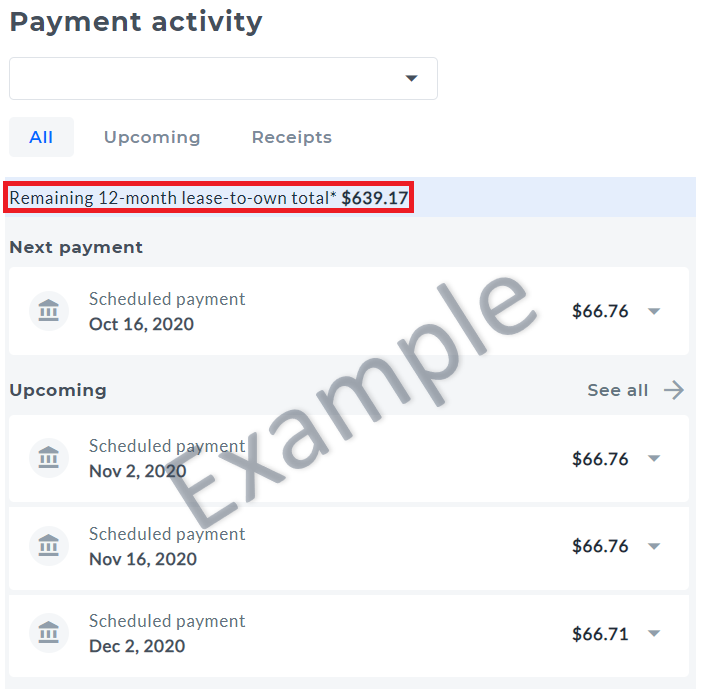Expand the Dec 2, 2020 $66.71 payment
Screen dimensions: 701x694
pyautogui.click(x=654, y=633)
